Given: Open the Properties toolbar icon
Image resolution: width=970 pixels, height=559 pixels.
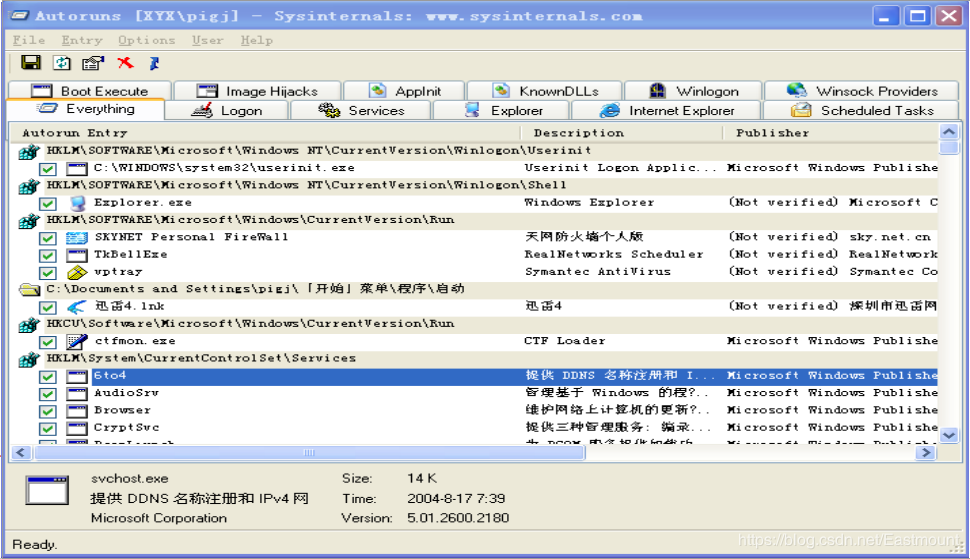Looking at the screenshot, I should [x=93, y=62].
